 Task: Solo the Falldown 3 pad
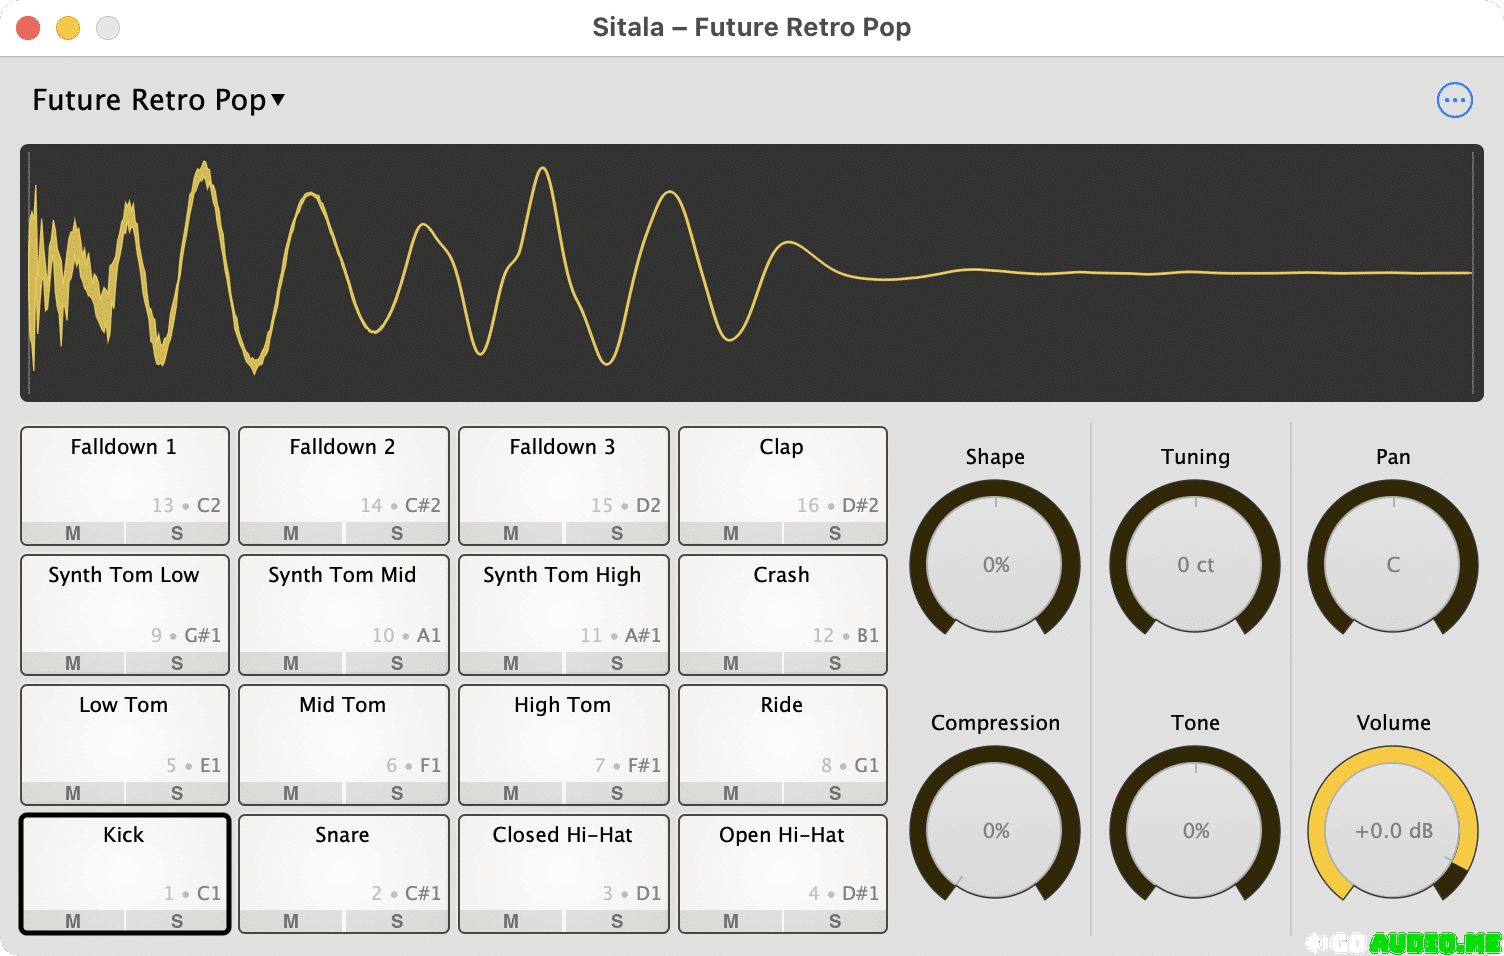click(x=617, y=533)
